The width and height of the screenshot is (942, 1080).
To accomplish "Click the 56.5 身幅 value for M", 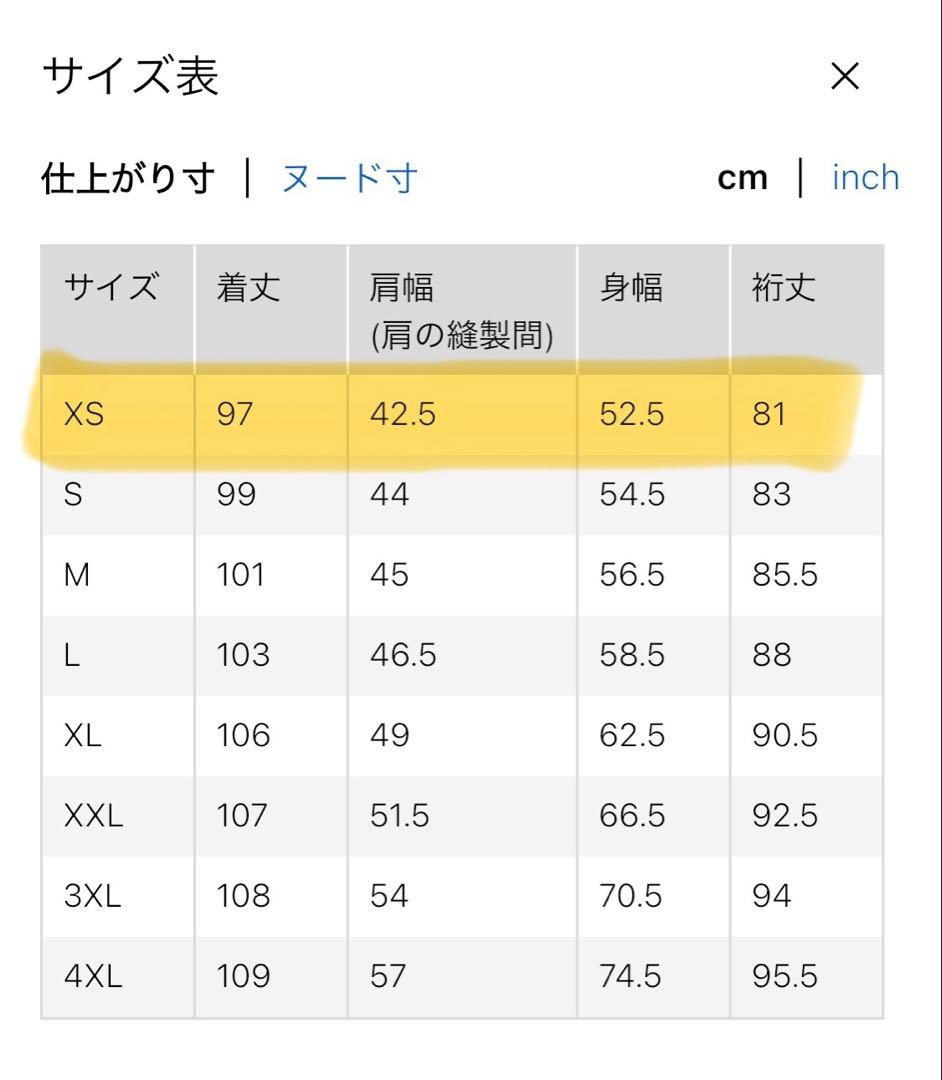I will [x=632, y=575].
